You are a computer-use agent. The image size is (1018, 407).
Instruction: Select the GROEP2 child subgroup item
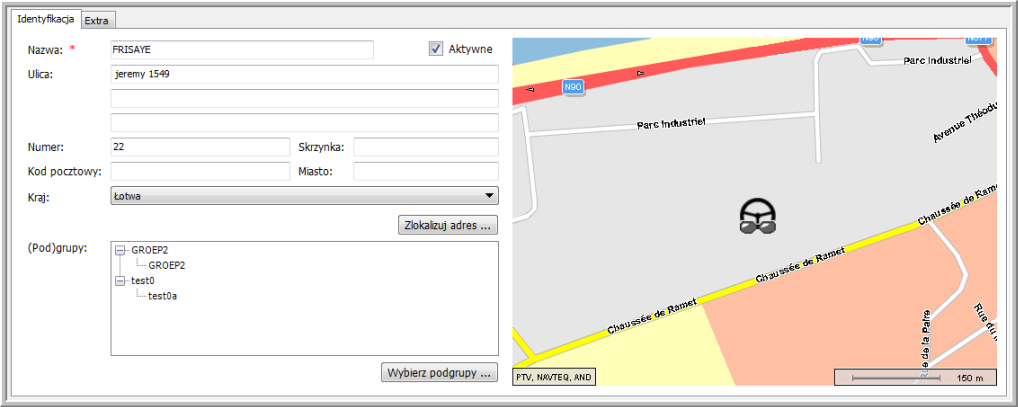pos(167,266)
